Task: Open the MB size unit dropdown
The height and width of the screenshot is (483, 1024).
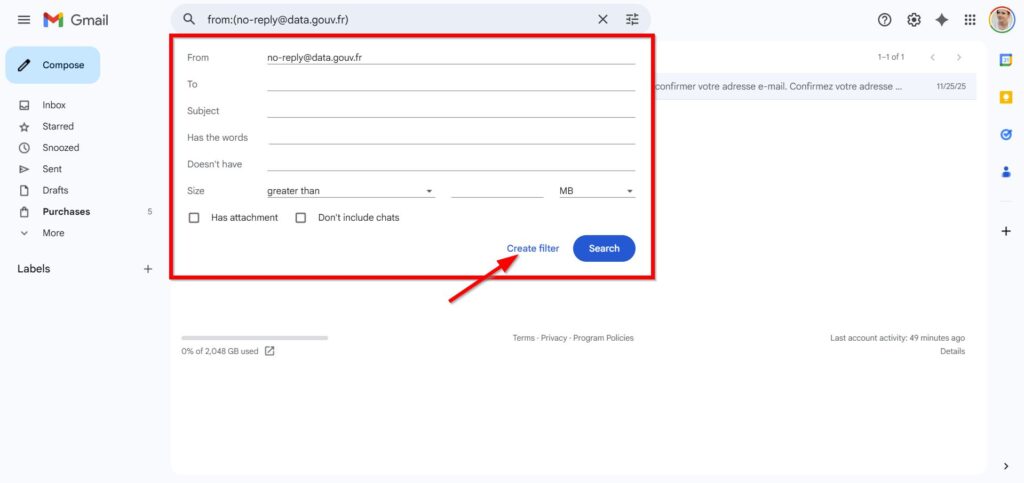Action: pos(596,191)
